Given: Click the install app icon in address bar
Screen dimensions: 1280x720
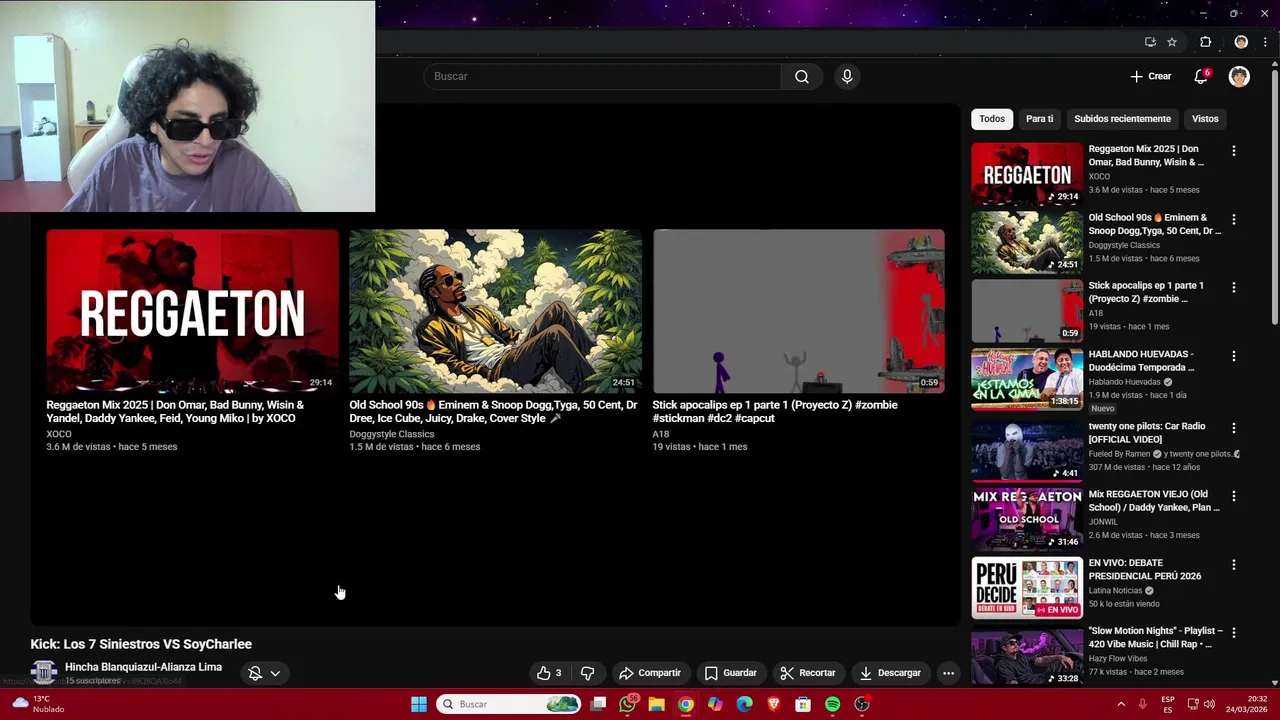Looking at the screenshot, I should click(1150, 42).
